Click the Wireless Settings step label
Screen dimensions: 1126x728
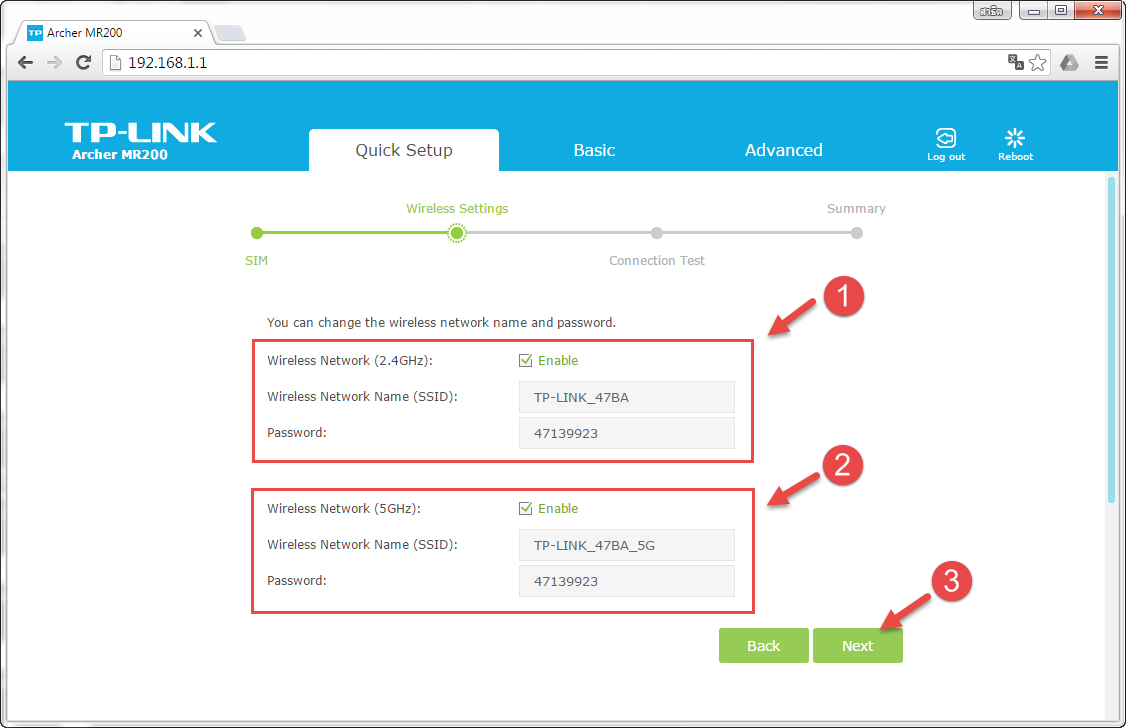[x=457, y=208]
